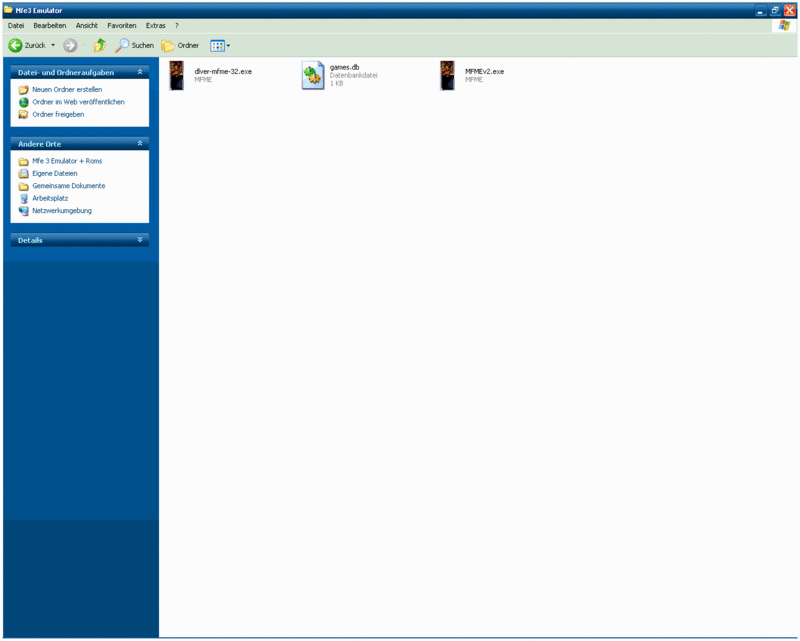The image size is (800, 641).
Task: Click Ordner im Web veröffentlichen link
Action: click(x=79, y=102)
